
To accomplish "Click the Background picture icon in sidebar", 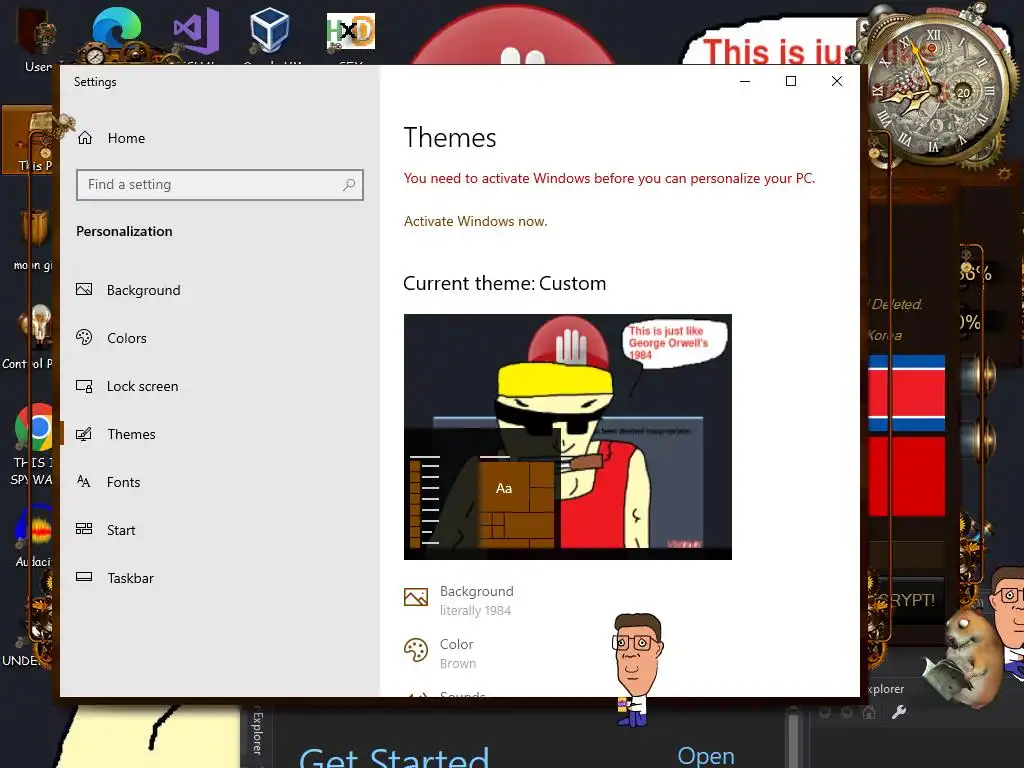I will (x=84, y=289).
